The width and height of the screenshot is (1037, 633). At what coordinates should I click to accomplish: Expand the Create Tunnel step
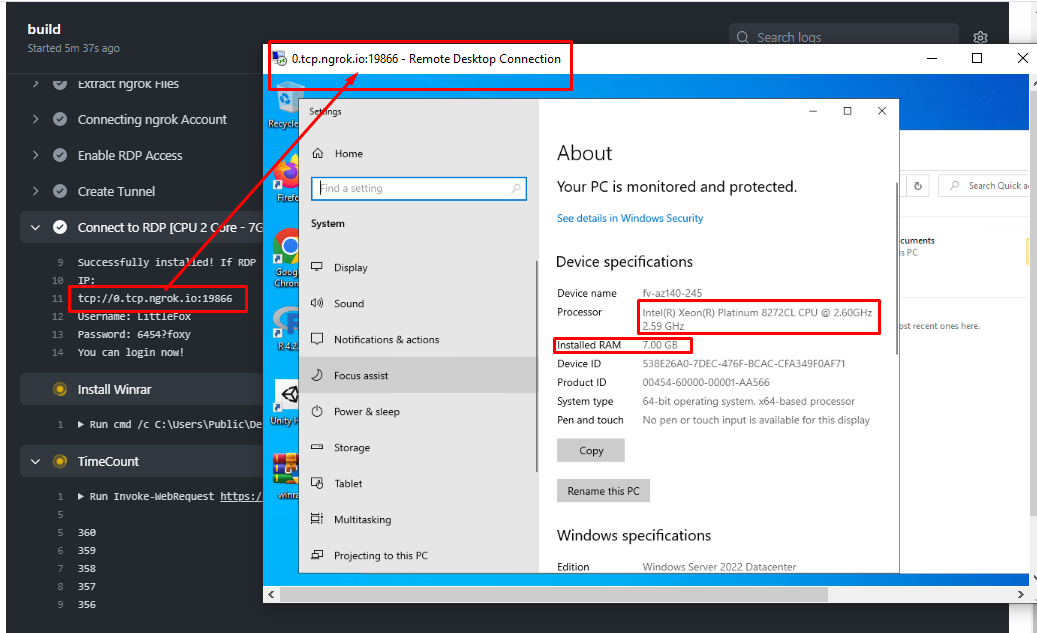pyautogui.click(x=36, y=191)
